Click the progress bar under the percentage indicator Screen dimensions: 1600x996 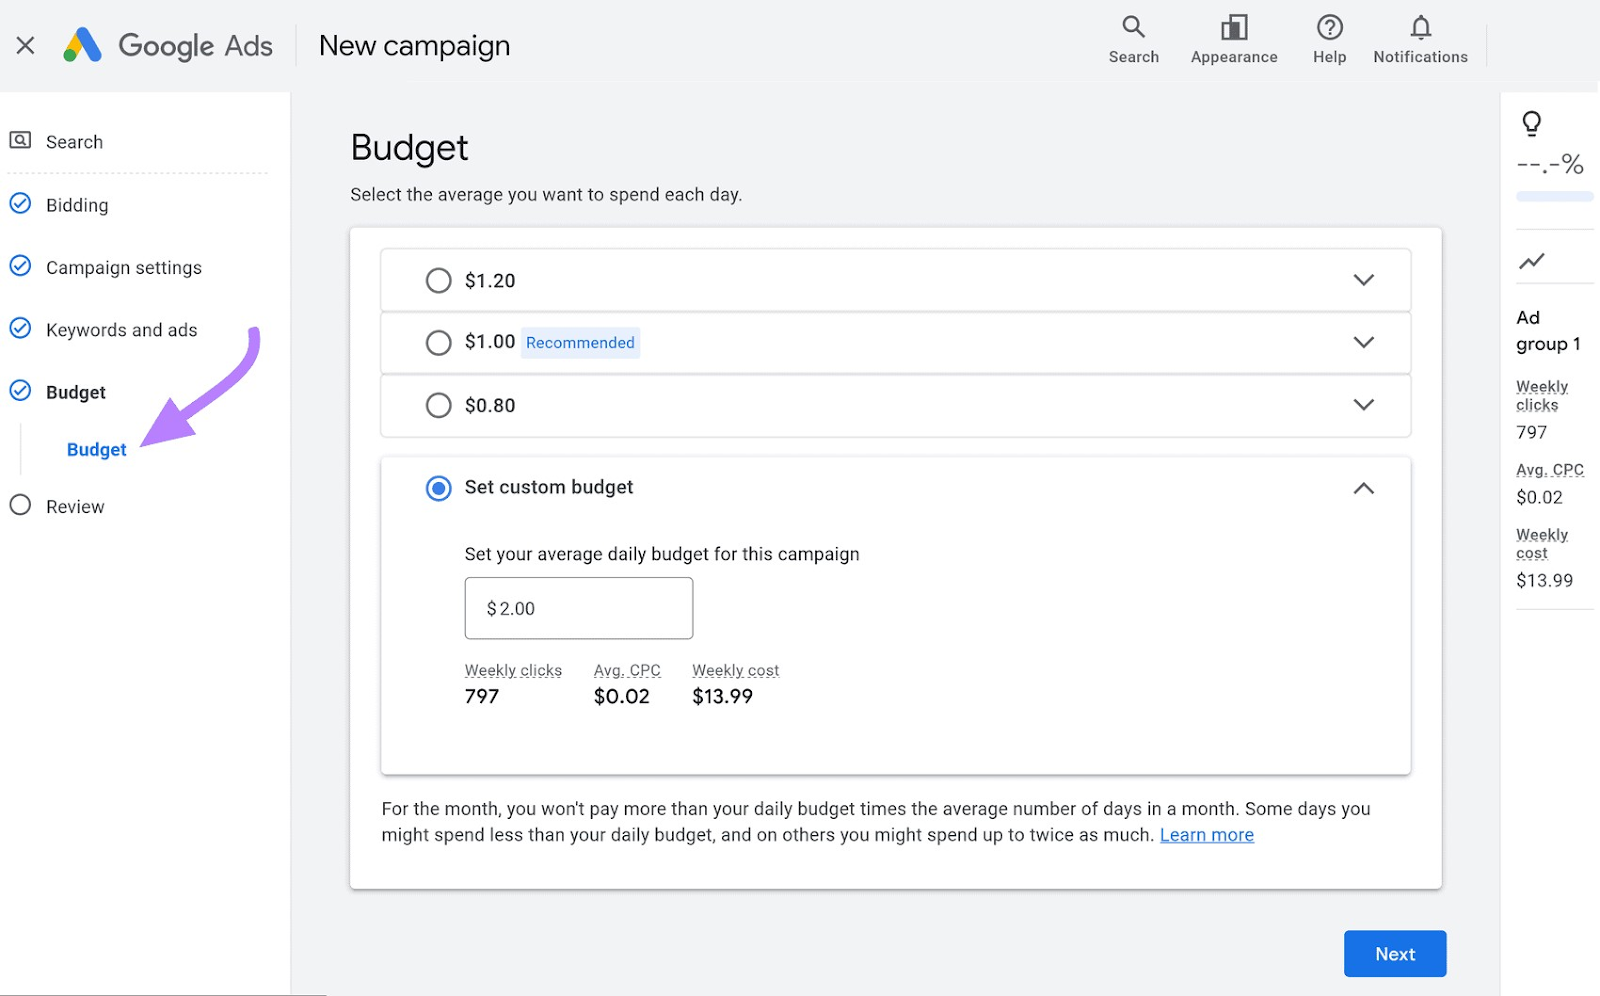1553,196
